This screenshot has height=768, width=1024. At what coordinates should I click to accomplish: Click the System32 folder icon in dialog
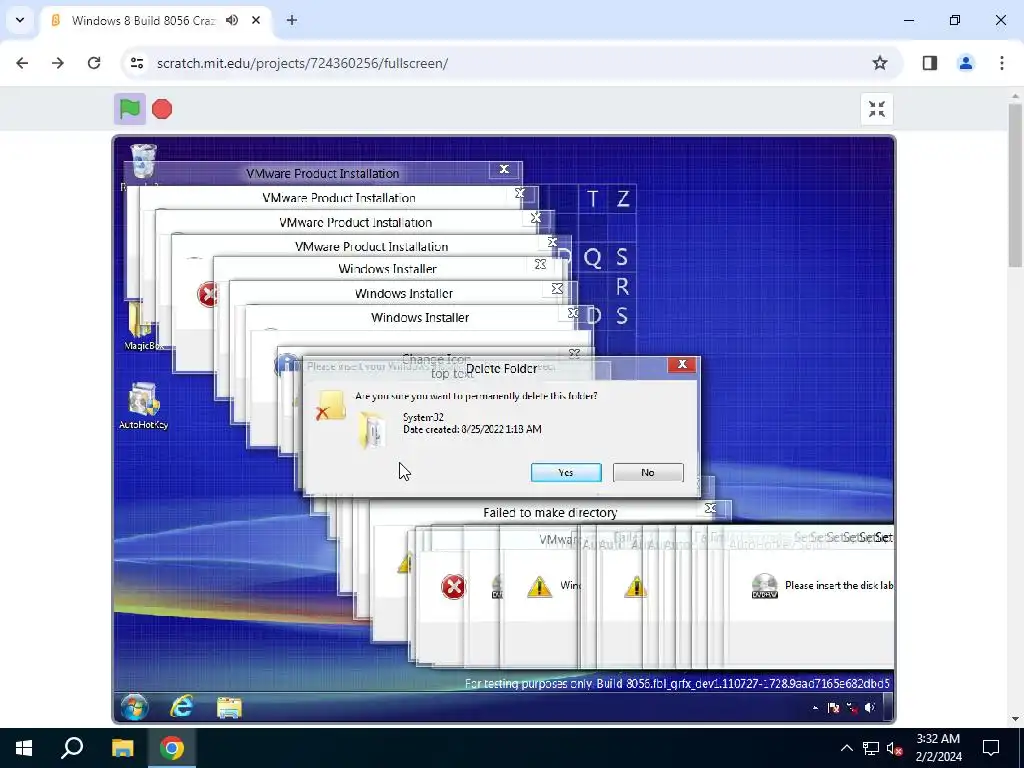pos(372,430)
